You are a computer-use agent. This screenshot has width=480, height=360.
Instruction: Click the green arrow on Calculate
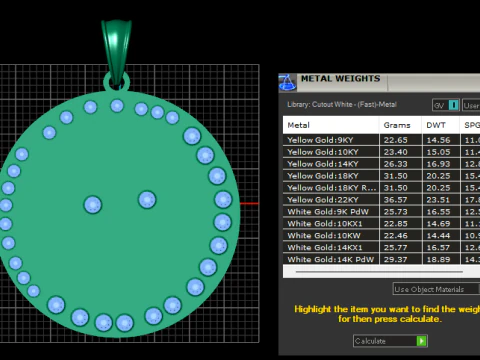tap(422, 341)
